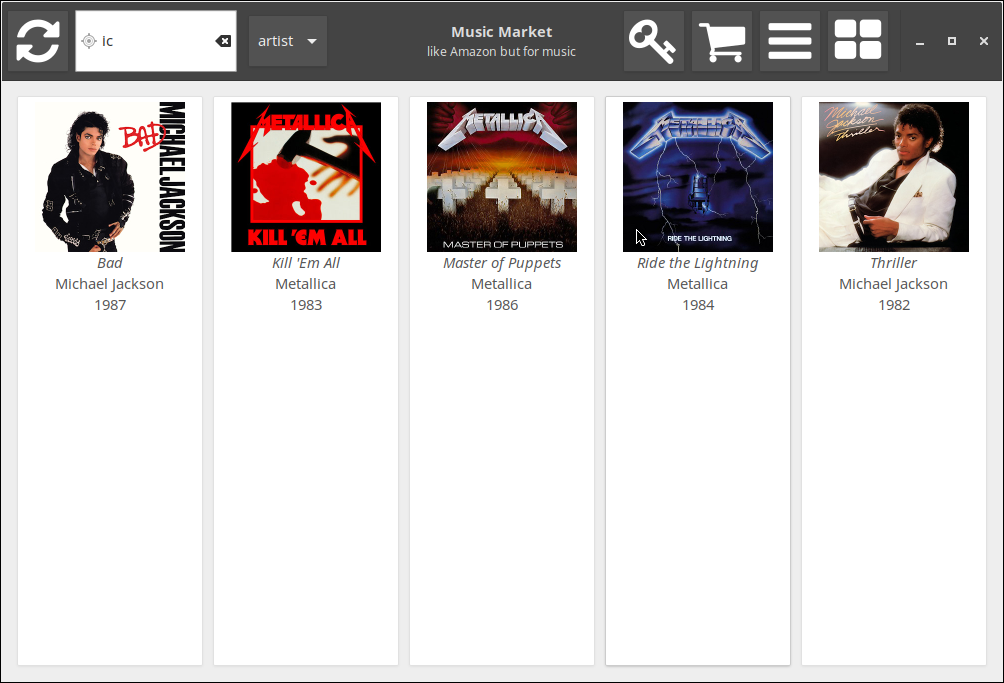The height and width of the screenshot is (683, 1004).
Task: Close the Music Market window
Action: click(984, 41)
